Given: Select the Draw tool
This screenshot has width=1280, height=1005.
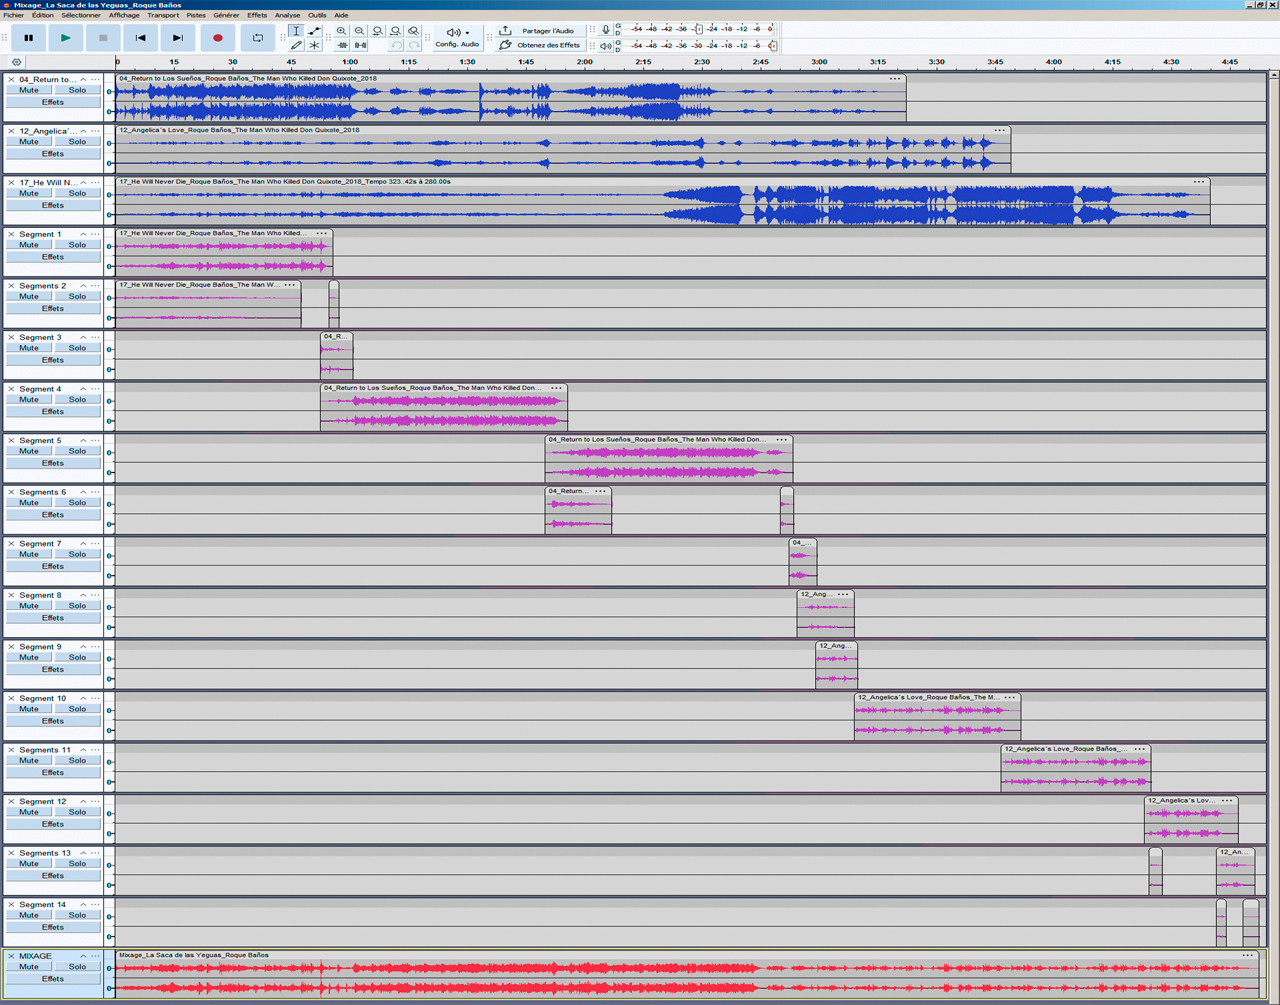Looking at the screenshot, I should tap(297, 44).
